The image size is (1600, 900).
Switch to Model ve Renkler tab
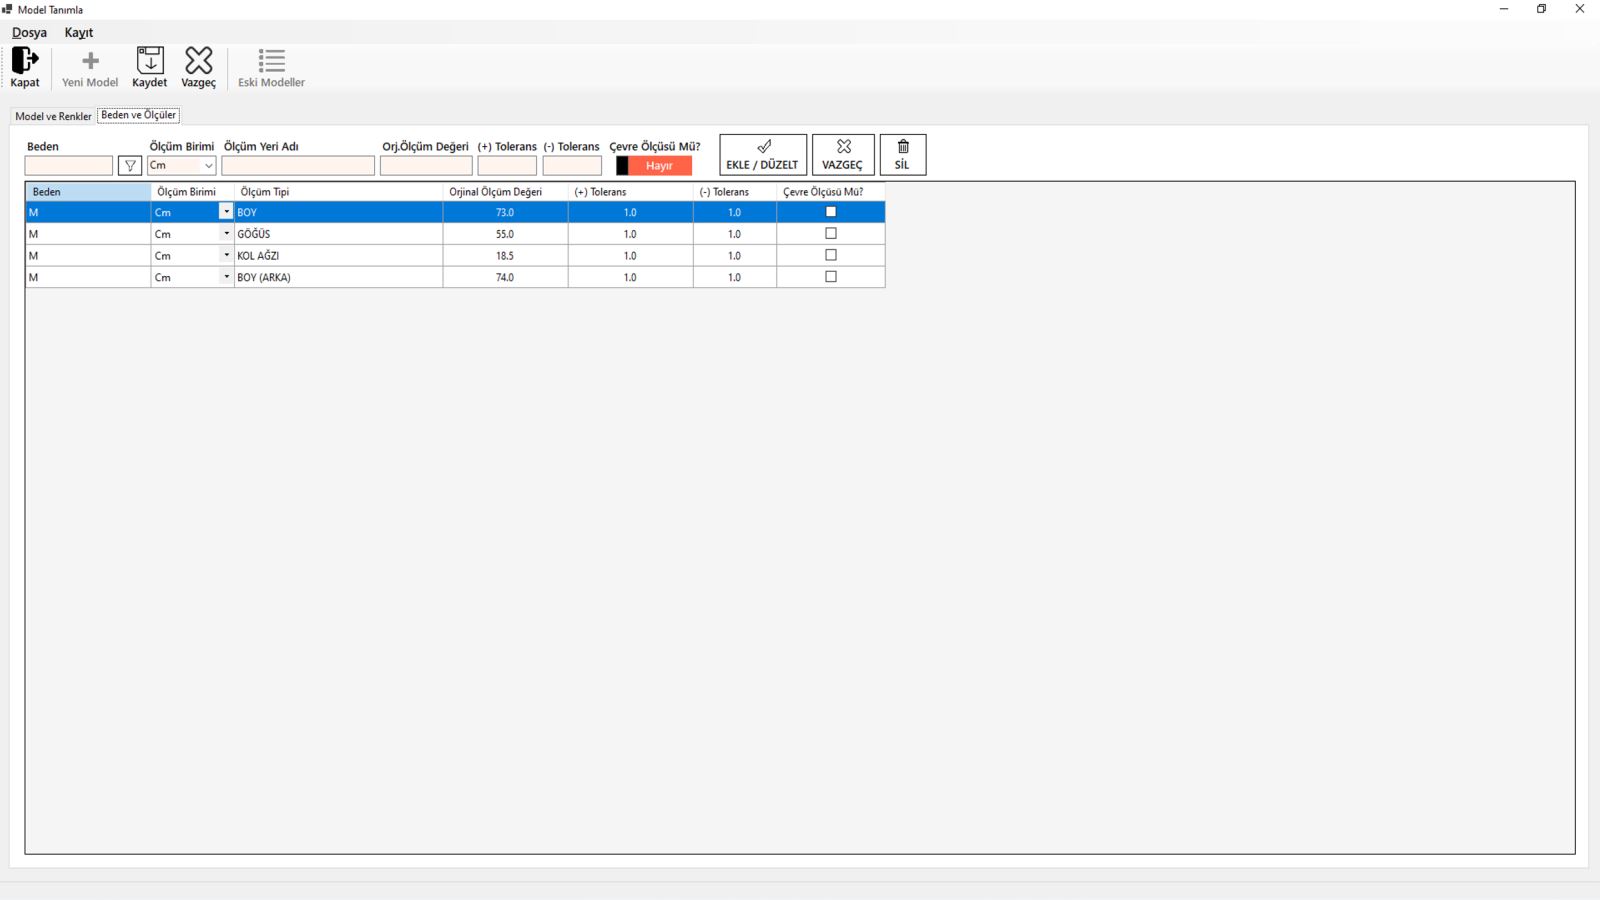click(x=53, y=116)
